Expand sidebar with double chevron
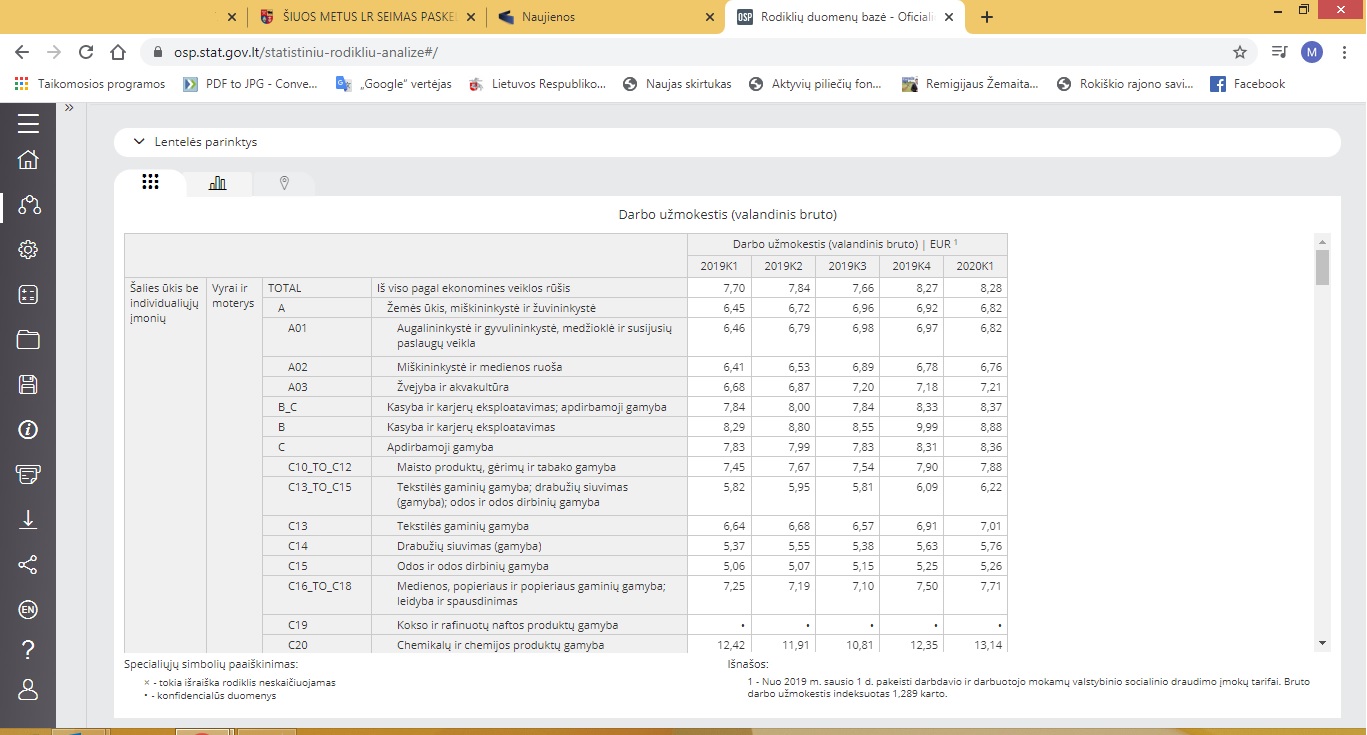This screenshot has height=735, width=1367. pos(69,108)
